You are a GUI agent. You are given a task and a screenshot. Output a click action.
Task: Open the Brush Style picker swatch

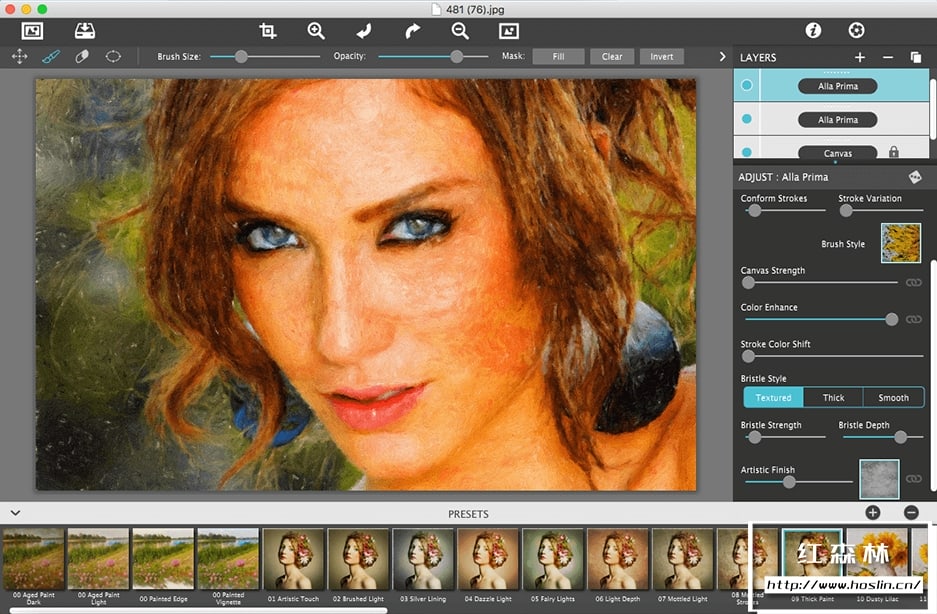pos(900,243)
